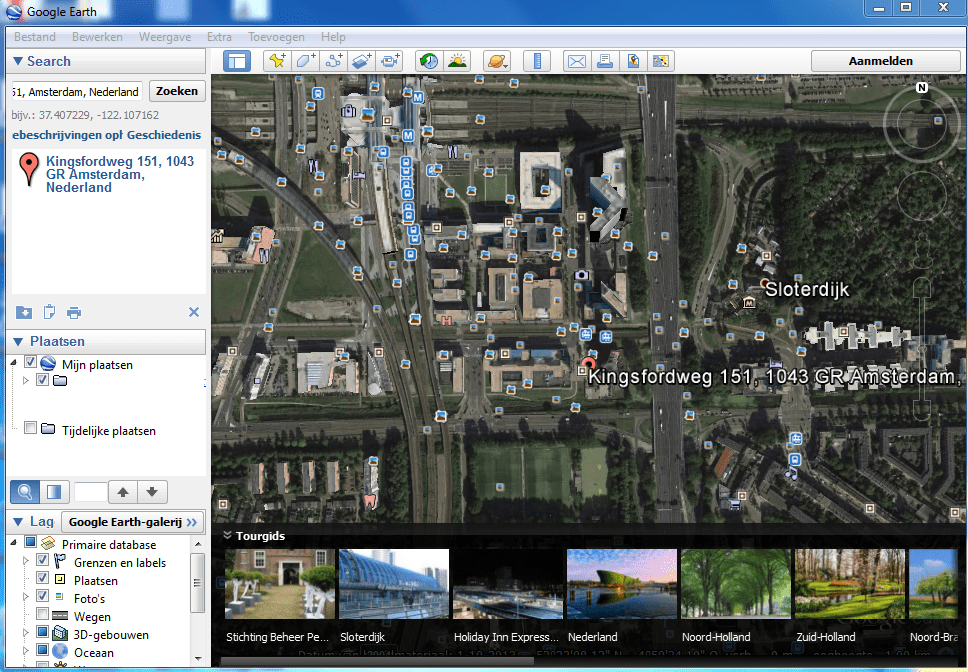This screenshot has height=672, width=968.
Task: Click the Layers panel vertical scrollbar
Action: pyautogui.click(x=198, y=583)
